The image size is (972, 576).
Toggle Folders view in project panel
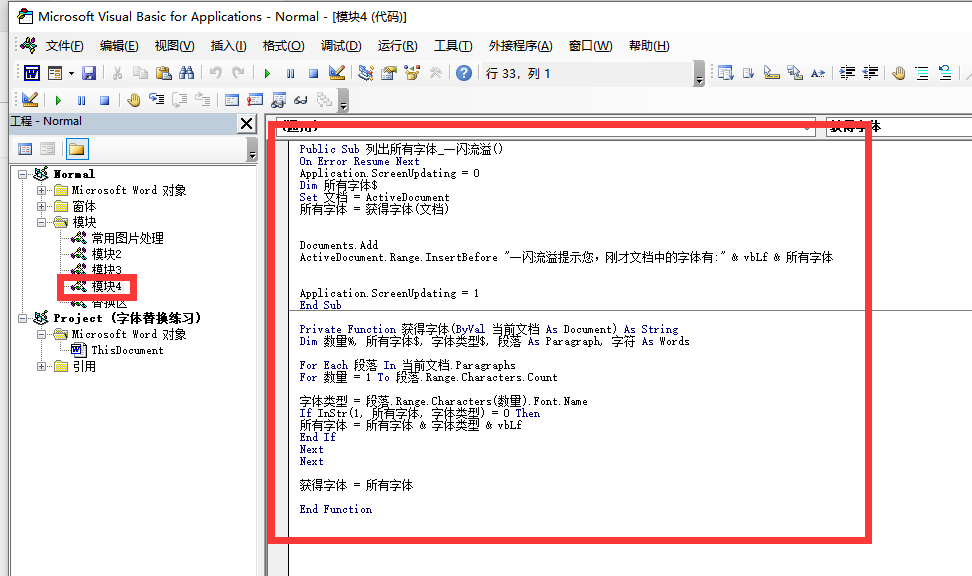[77, 149]
